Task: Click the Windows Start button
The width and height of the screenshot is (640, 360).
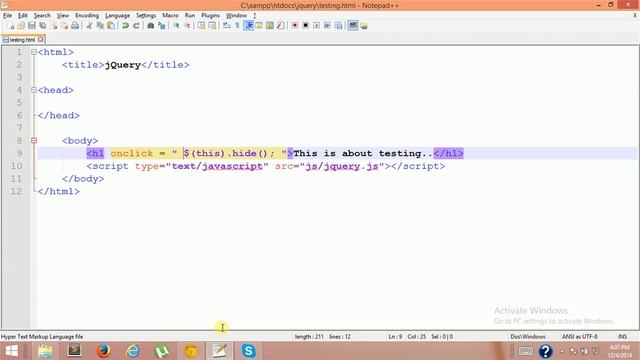Action: coord(11,351)
